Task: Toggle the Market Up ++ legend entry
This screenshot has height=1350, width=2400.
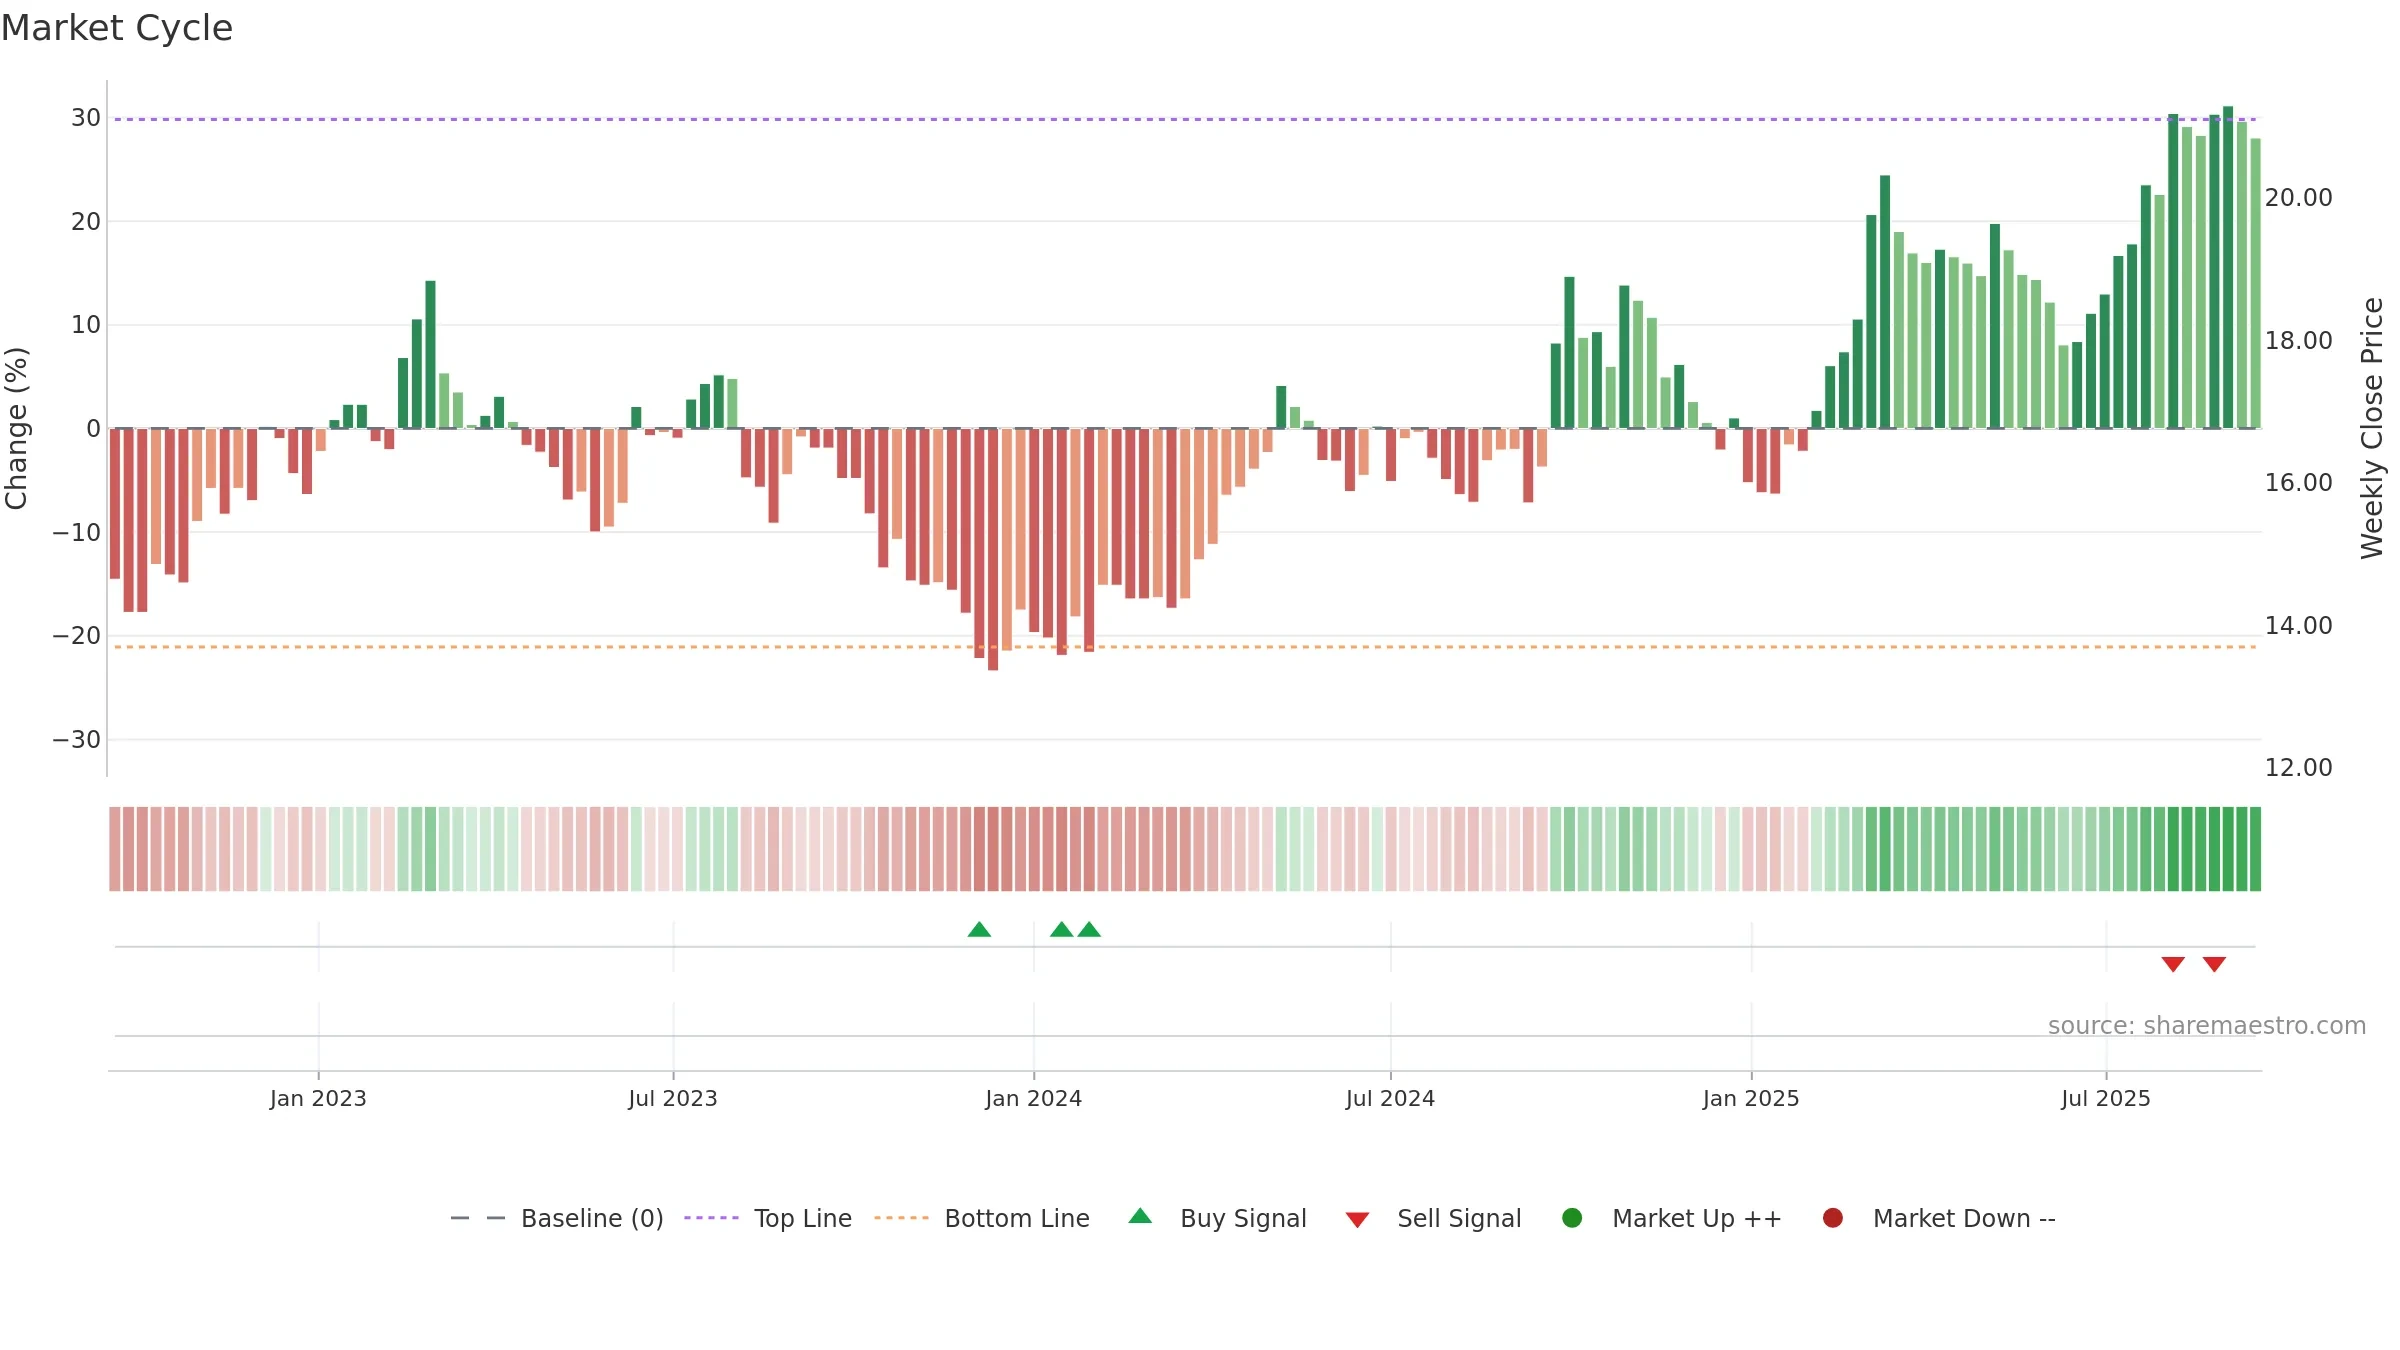Action: (x=1671, y=1218)
